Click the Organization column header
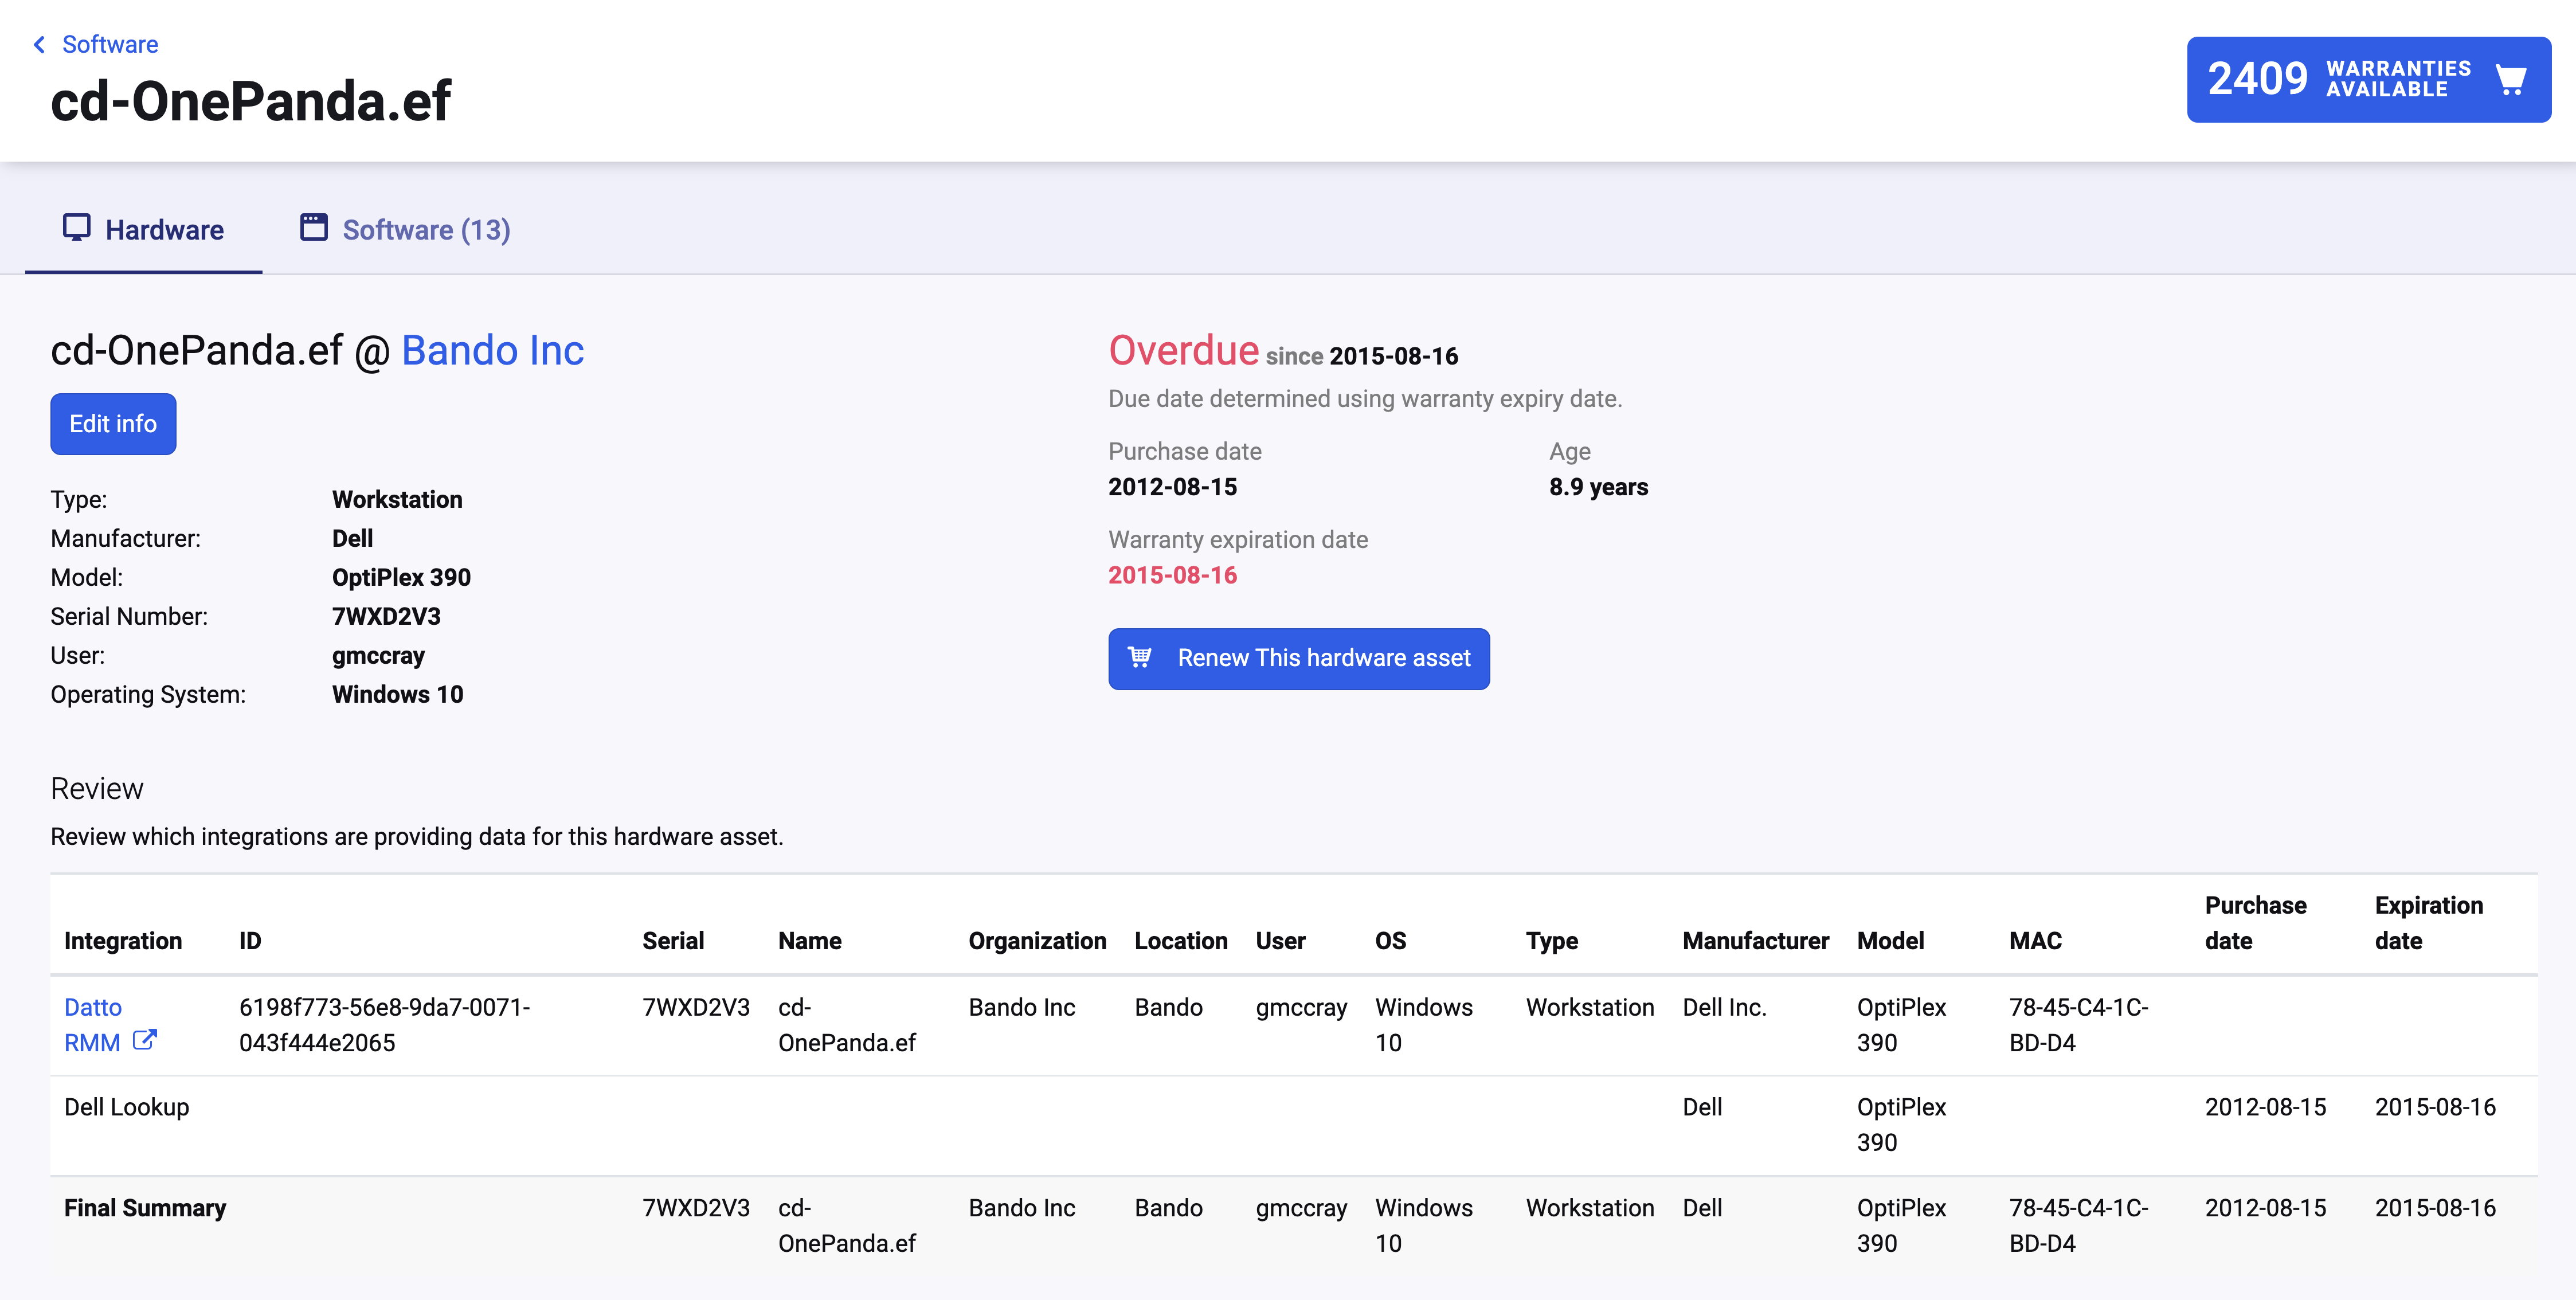The height and width of the screenshot is (1300, 2576). (1037, 941)
